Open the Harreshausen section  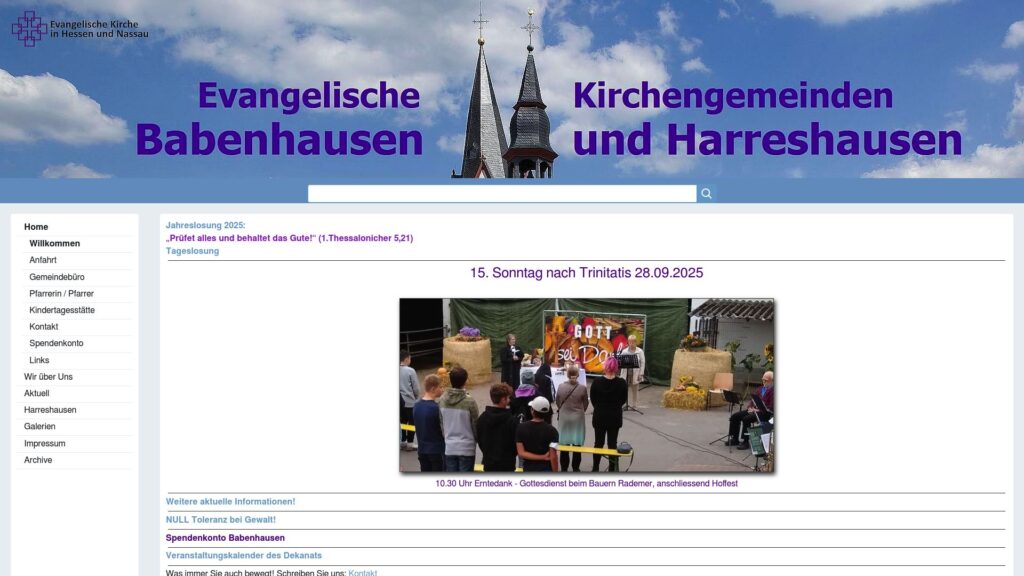pos(52,409)
